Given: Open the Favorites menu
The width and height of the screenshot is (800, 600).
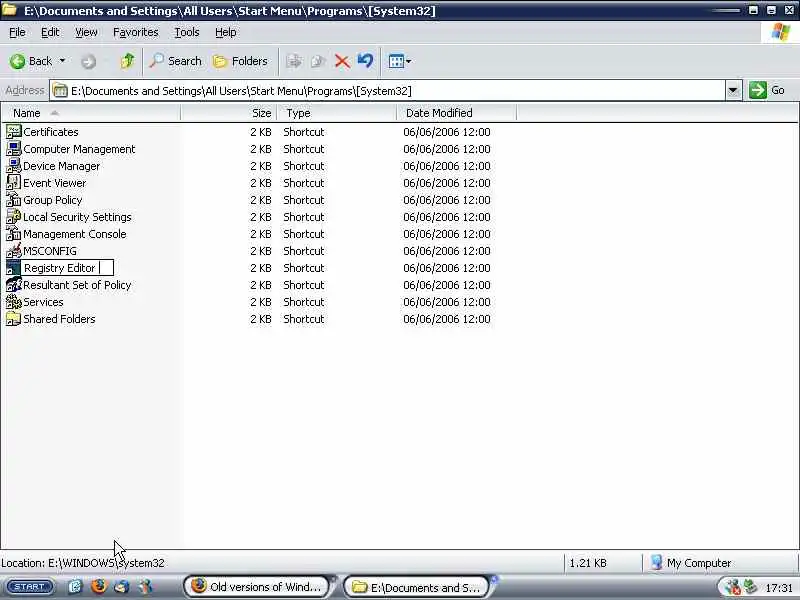Looking at the screenshot, I should pyautogui.click(x=136, y=32).
